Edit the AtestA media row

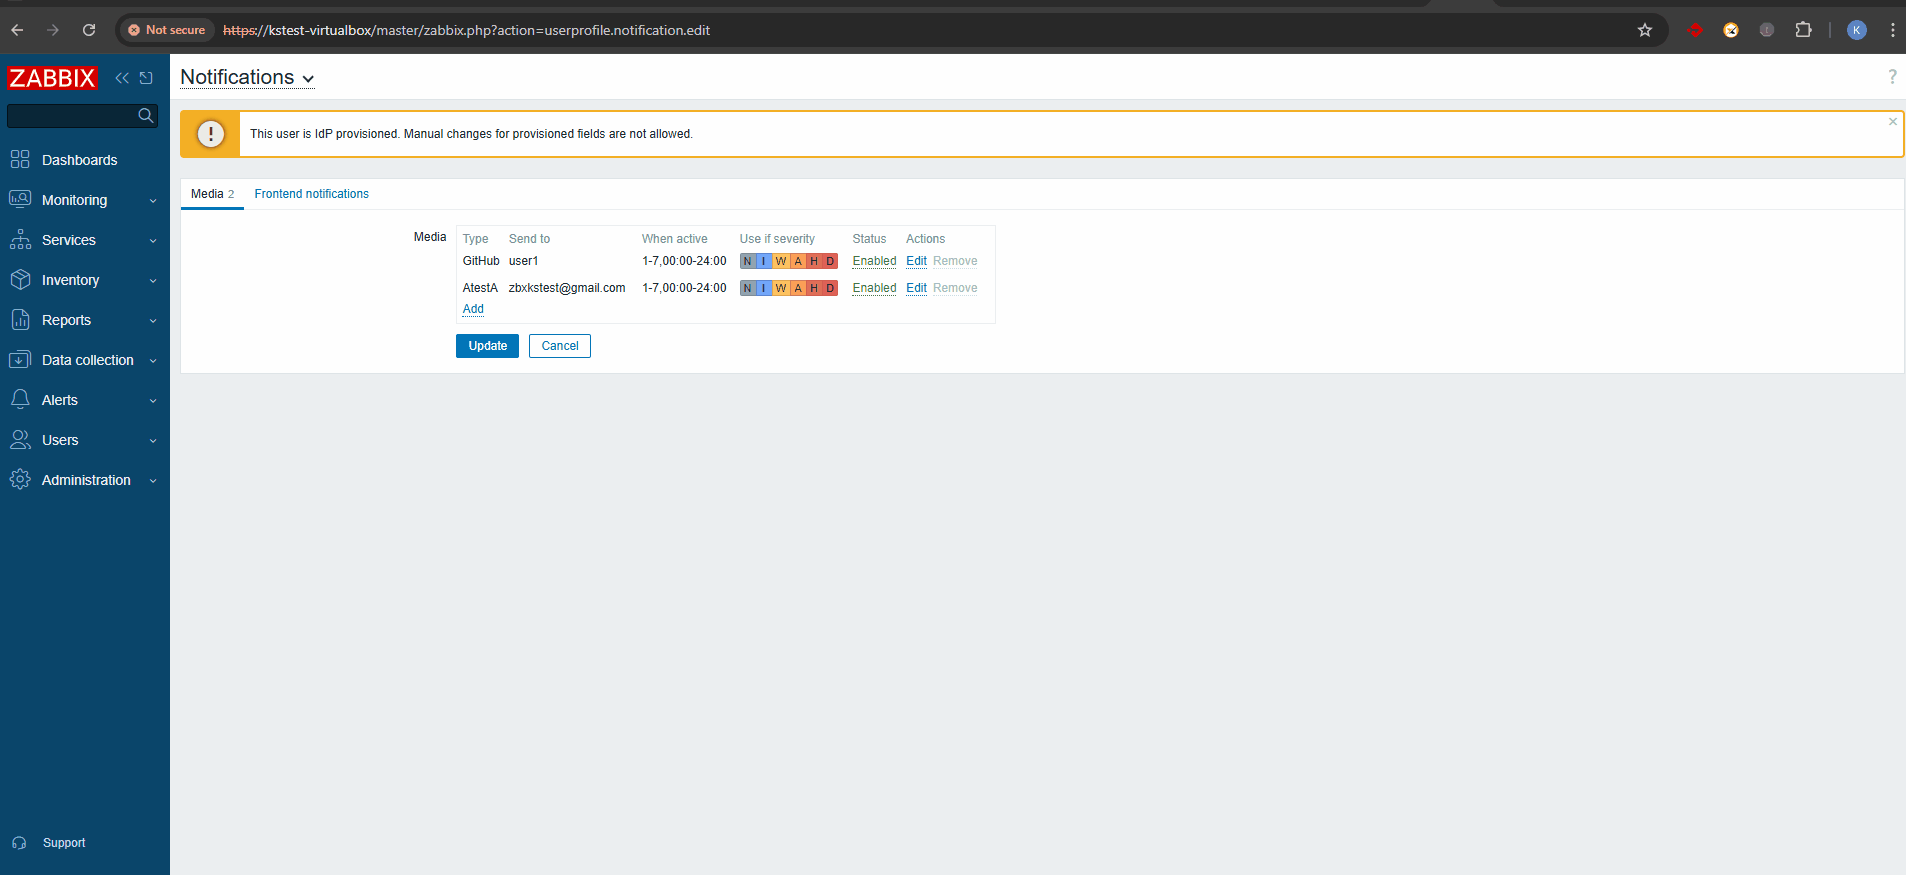tap(916, 288)
